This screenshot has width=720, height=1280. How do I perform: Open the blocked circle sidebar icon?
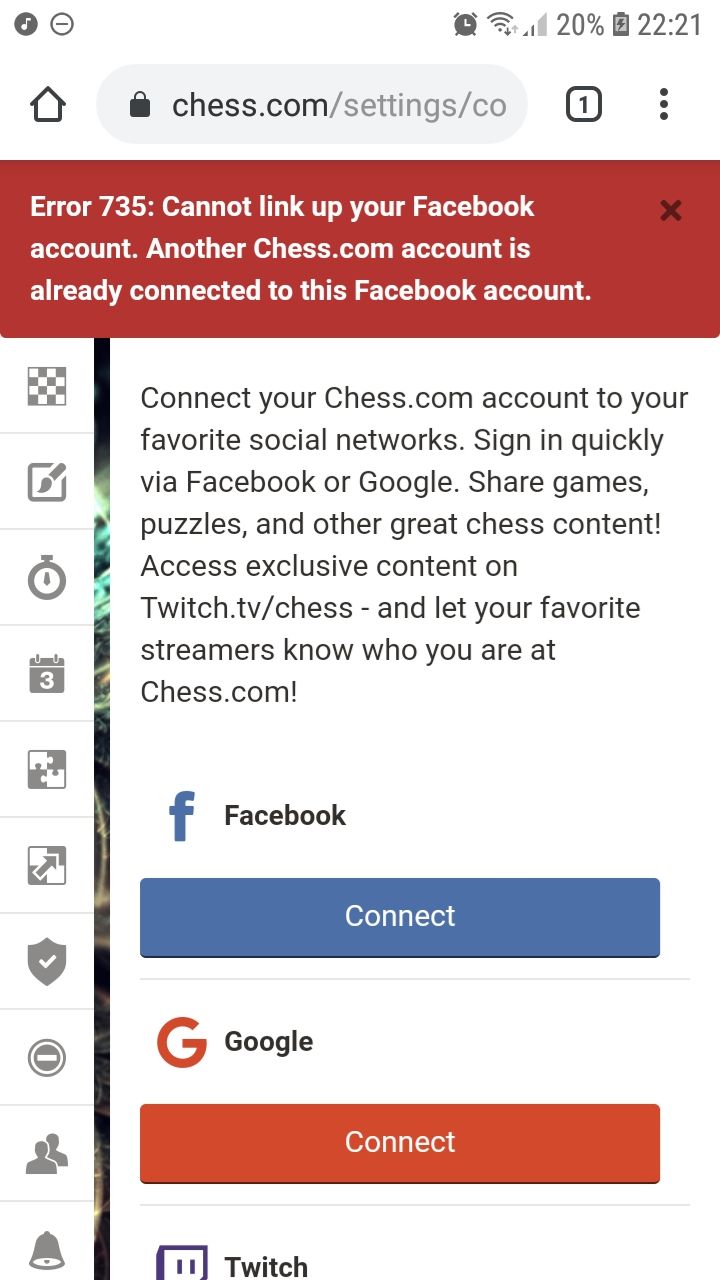46,1058
